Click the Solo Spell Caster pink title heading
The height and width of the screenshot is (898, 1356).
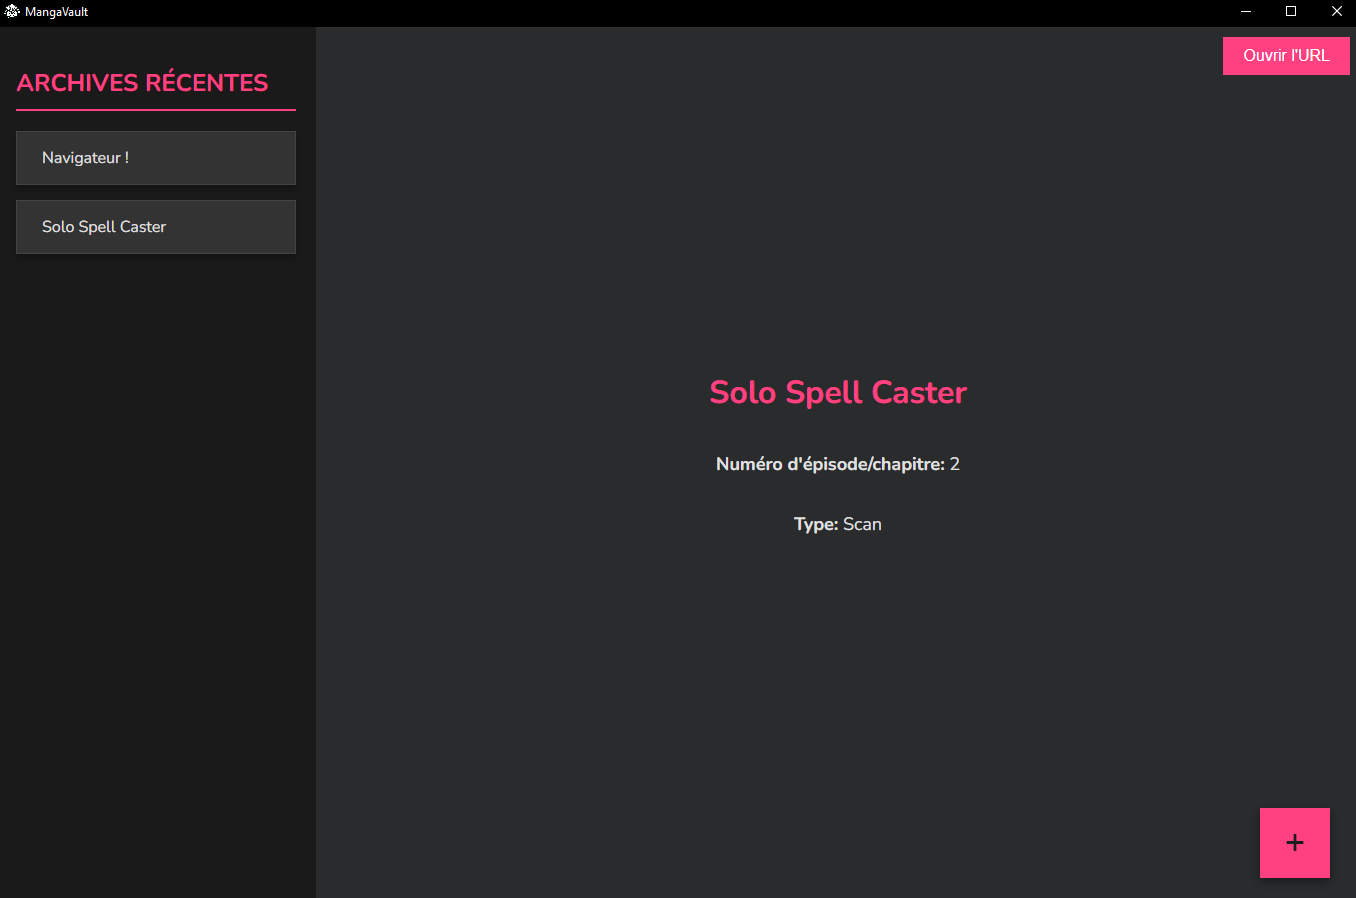click(x=838, y=392)
